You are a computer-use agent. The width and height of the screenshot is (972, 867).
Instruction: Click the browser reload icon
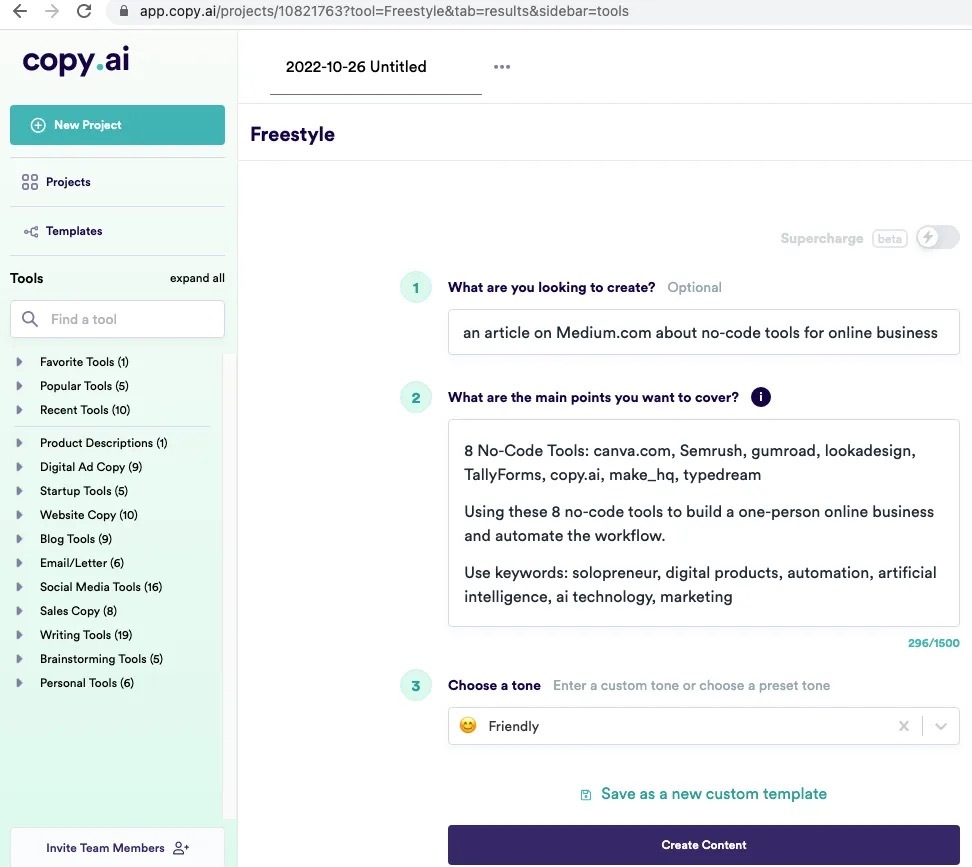coord(84,12)
